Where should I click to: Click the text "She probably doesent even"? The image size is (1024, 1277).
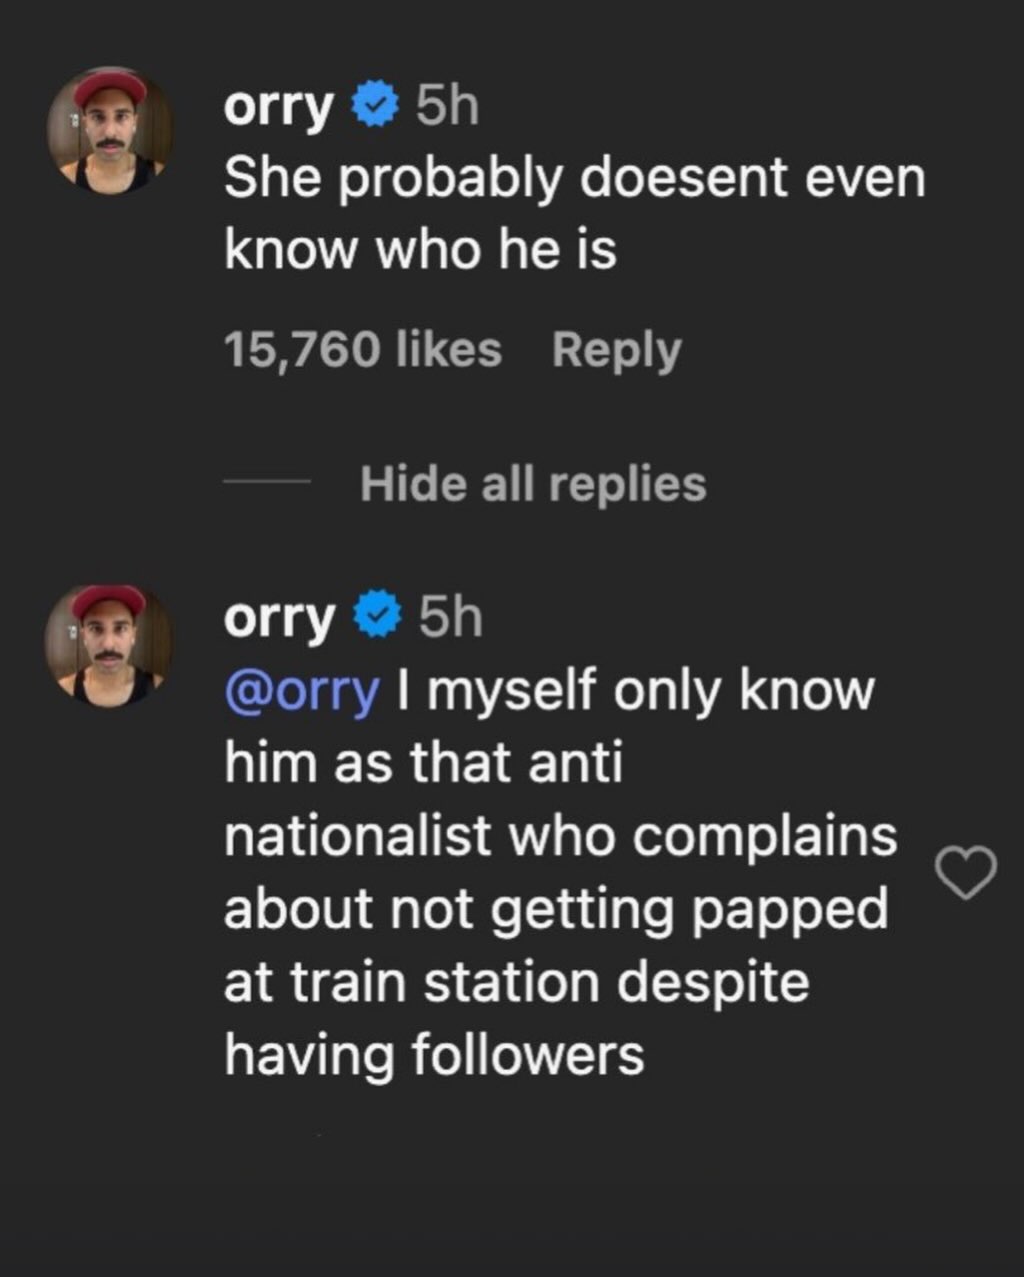574,179
